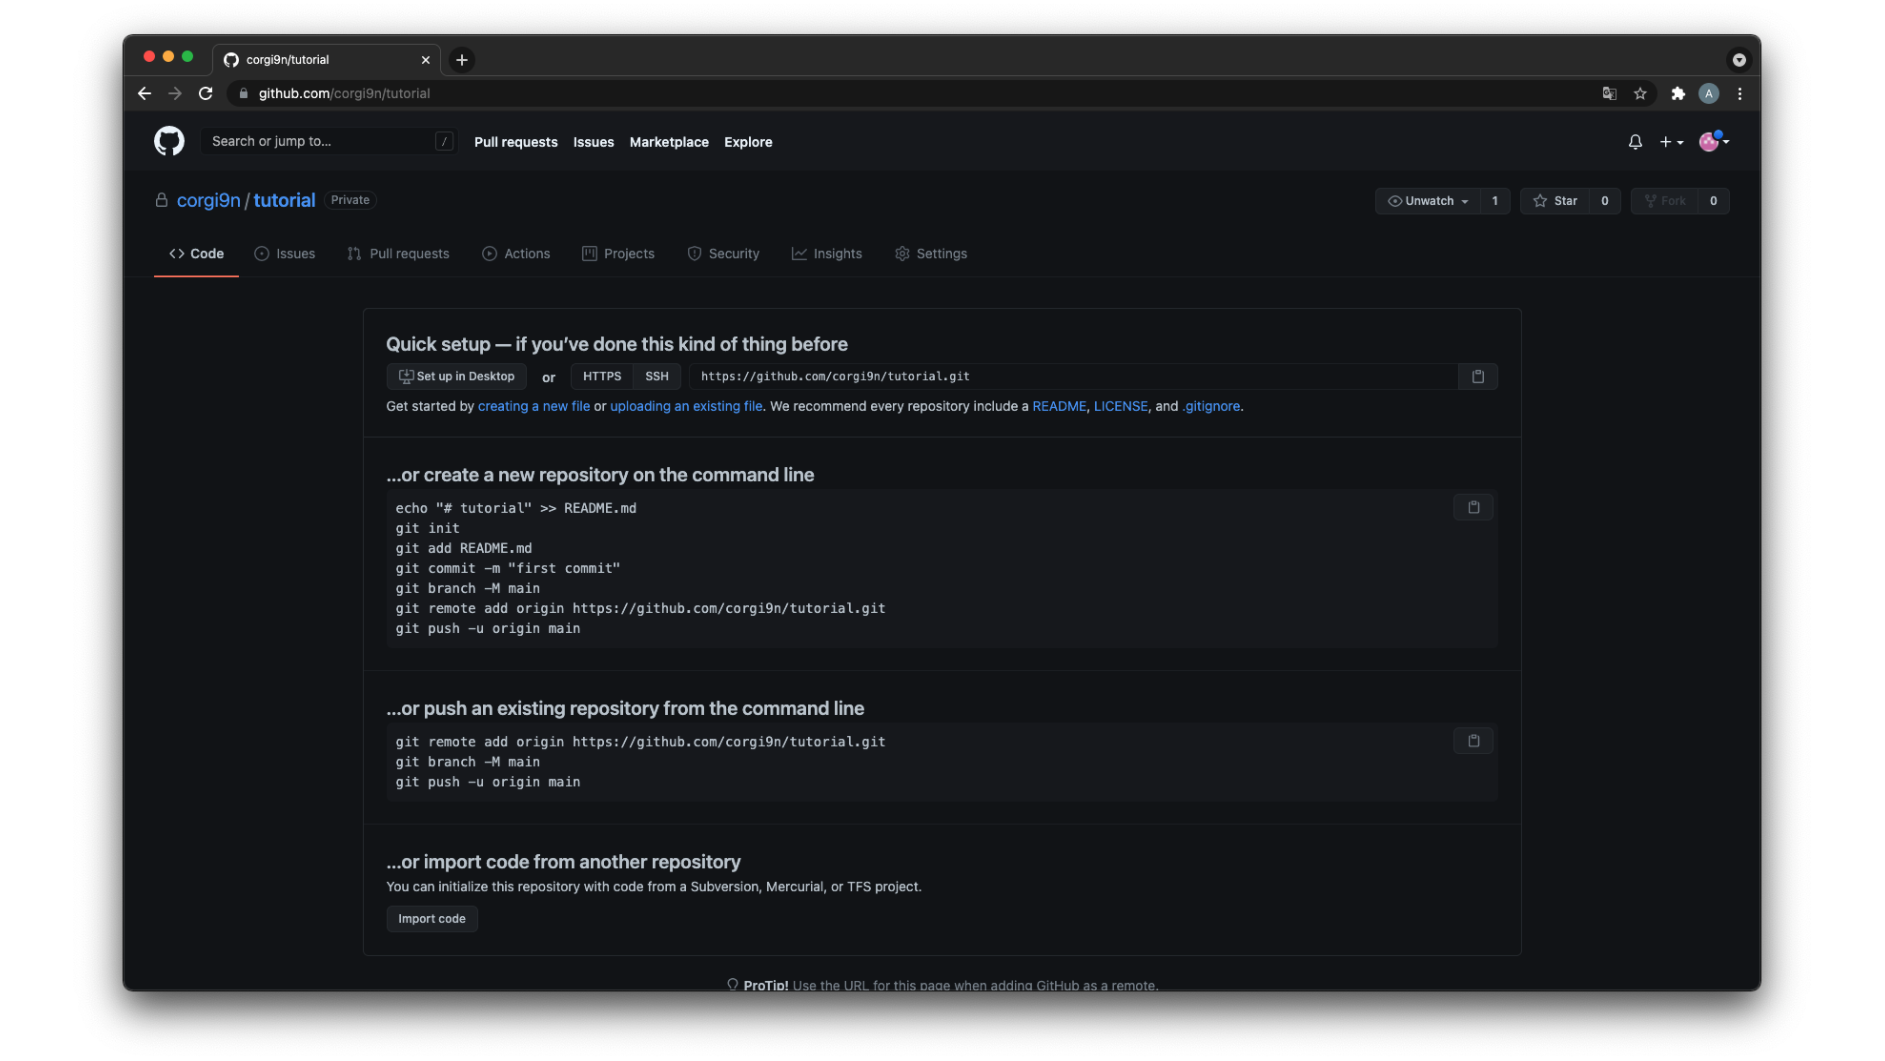Open Marketplace from top navigation
The width and height of the screenshot is (1885, 1061).
(x=669, y=142)
